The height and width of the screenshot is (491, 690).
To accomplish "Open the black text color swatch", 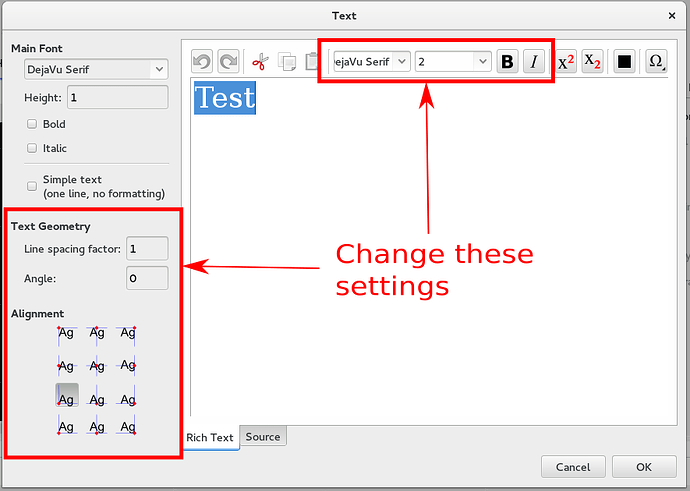I will pyautogui.click(x=625, y=61).
